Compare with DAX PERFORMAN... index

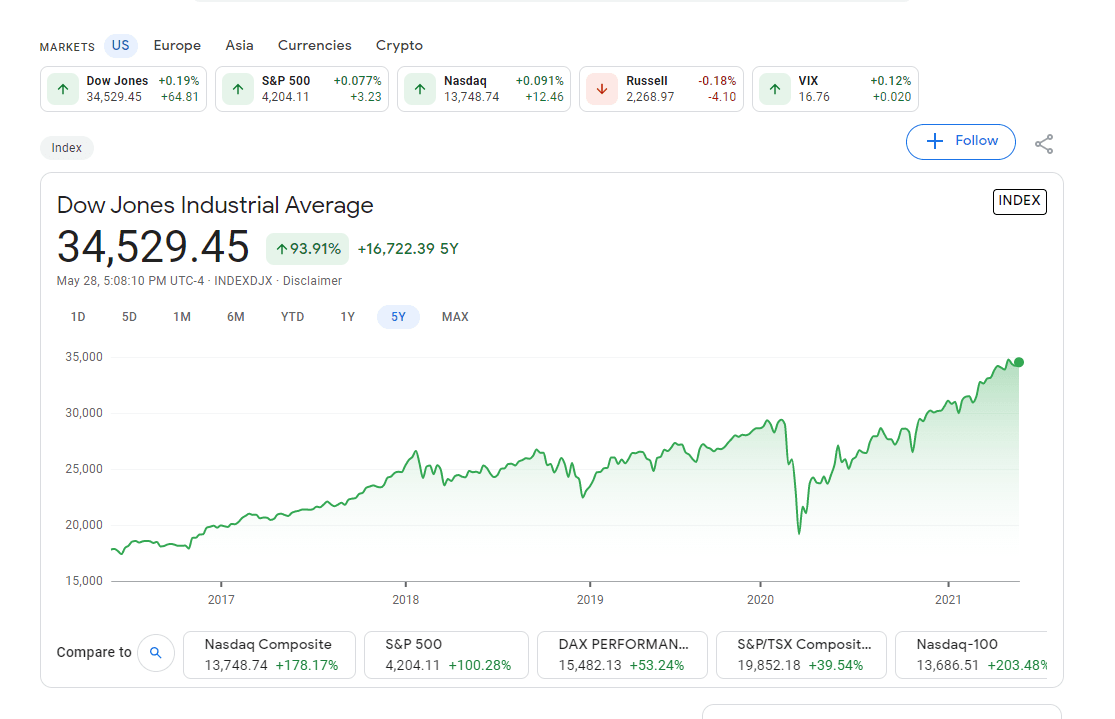622,654
